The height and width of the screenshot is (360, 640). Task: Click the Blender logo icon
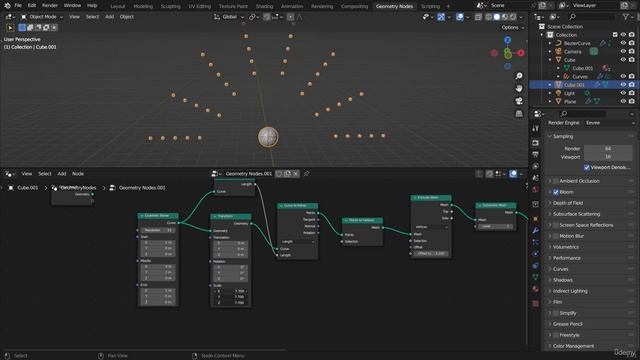click(7, 6)
